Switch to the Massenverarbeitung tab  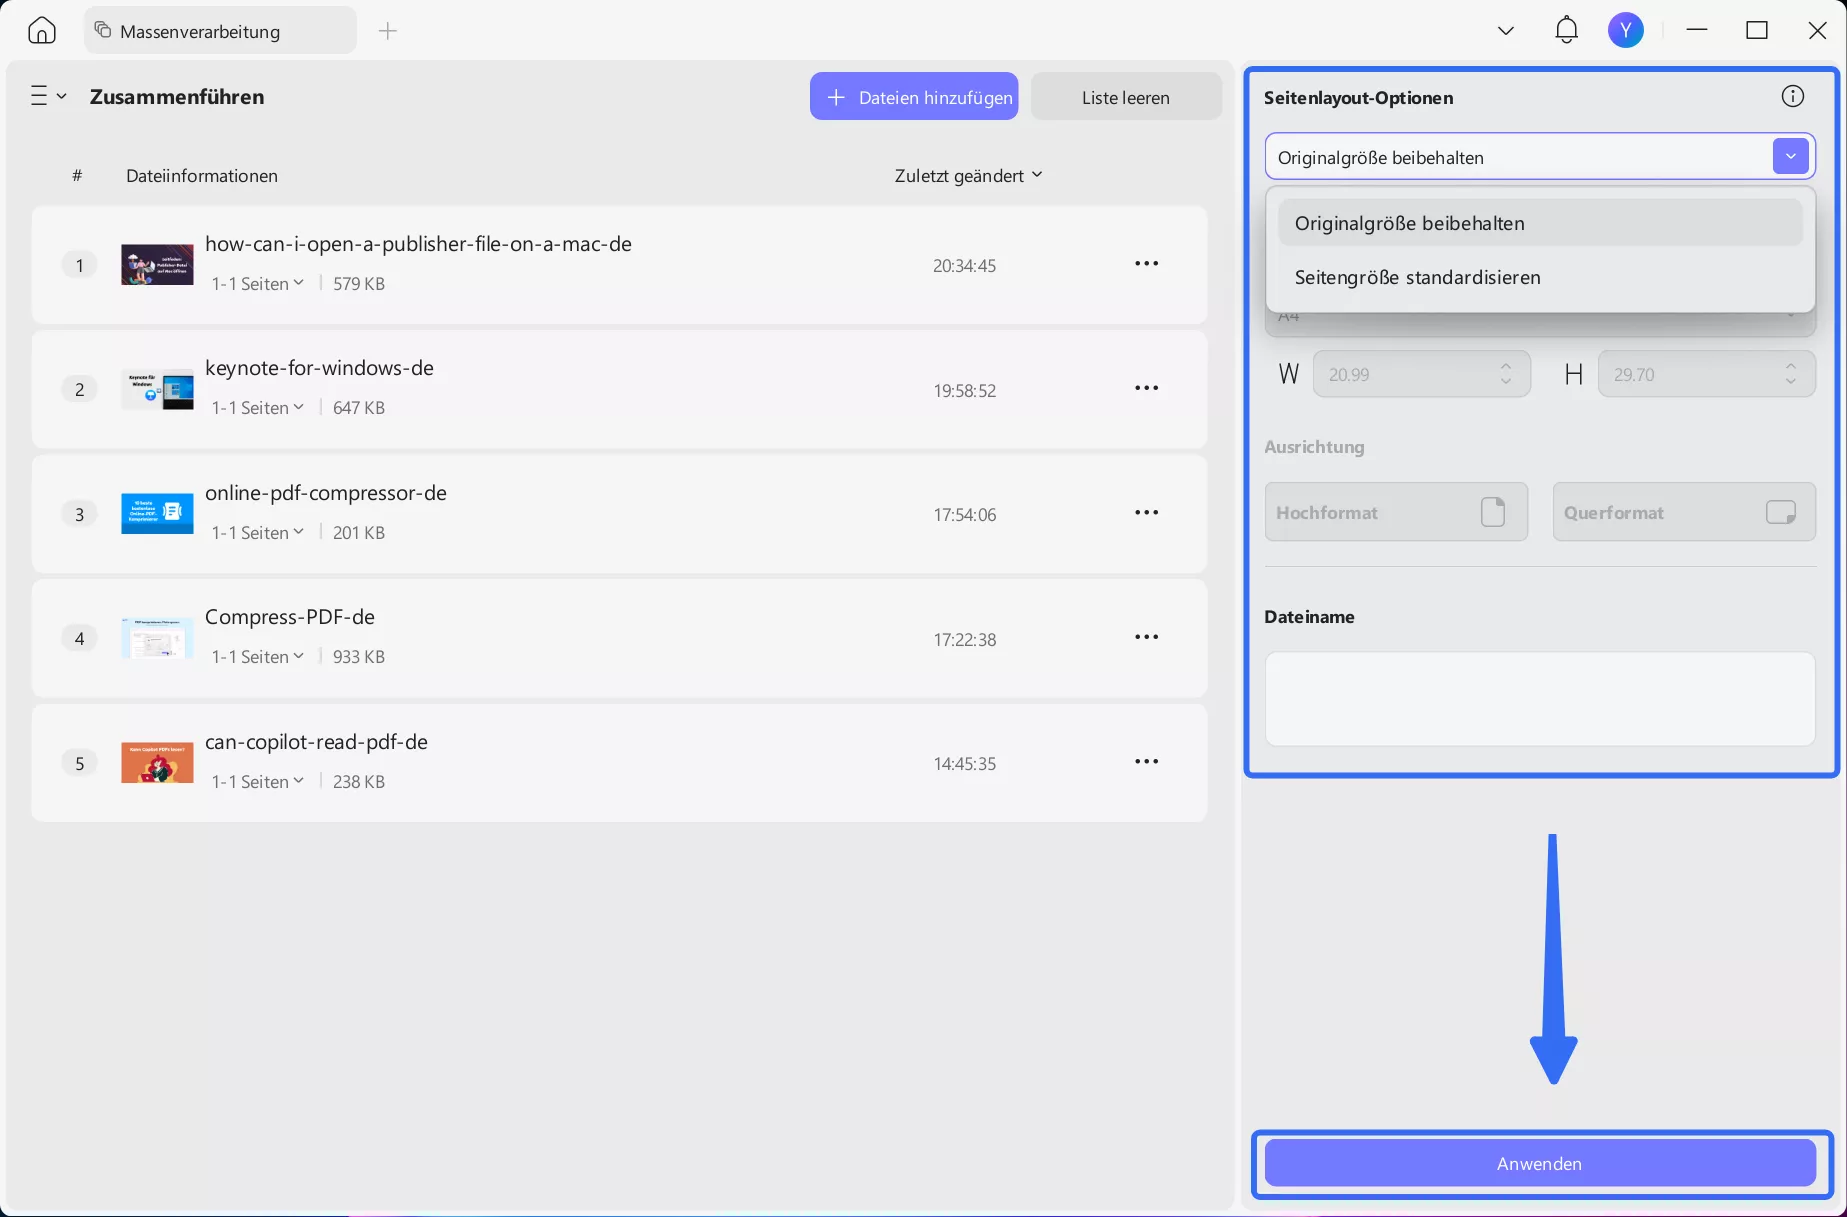(220, 31)
